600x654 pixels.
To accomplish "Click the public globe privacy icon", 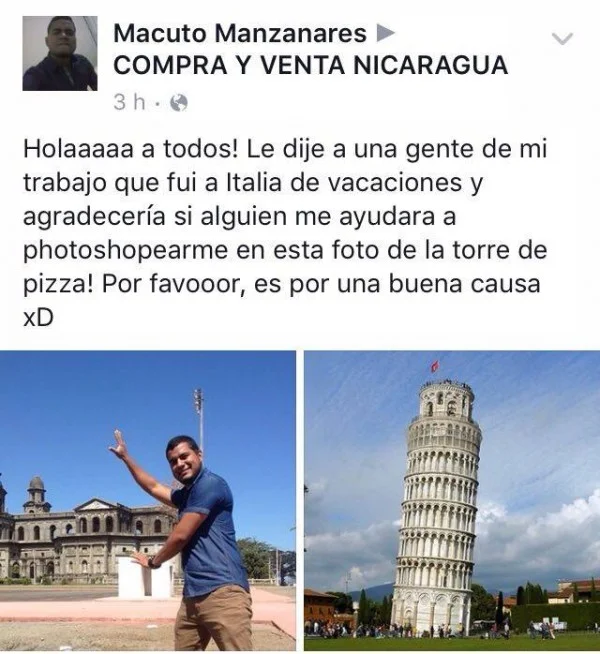I will click(179, 103).
